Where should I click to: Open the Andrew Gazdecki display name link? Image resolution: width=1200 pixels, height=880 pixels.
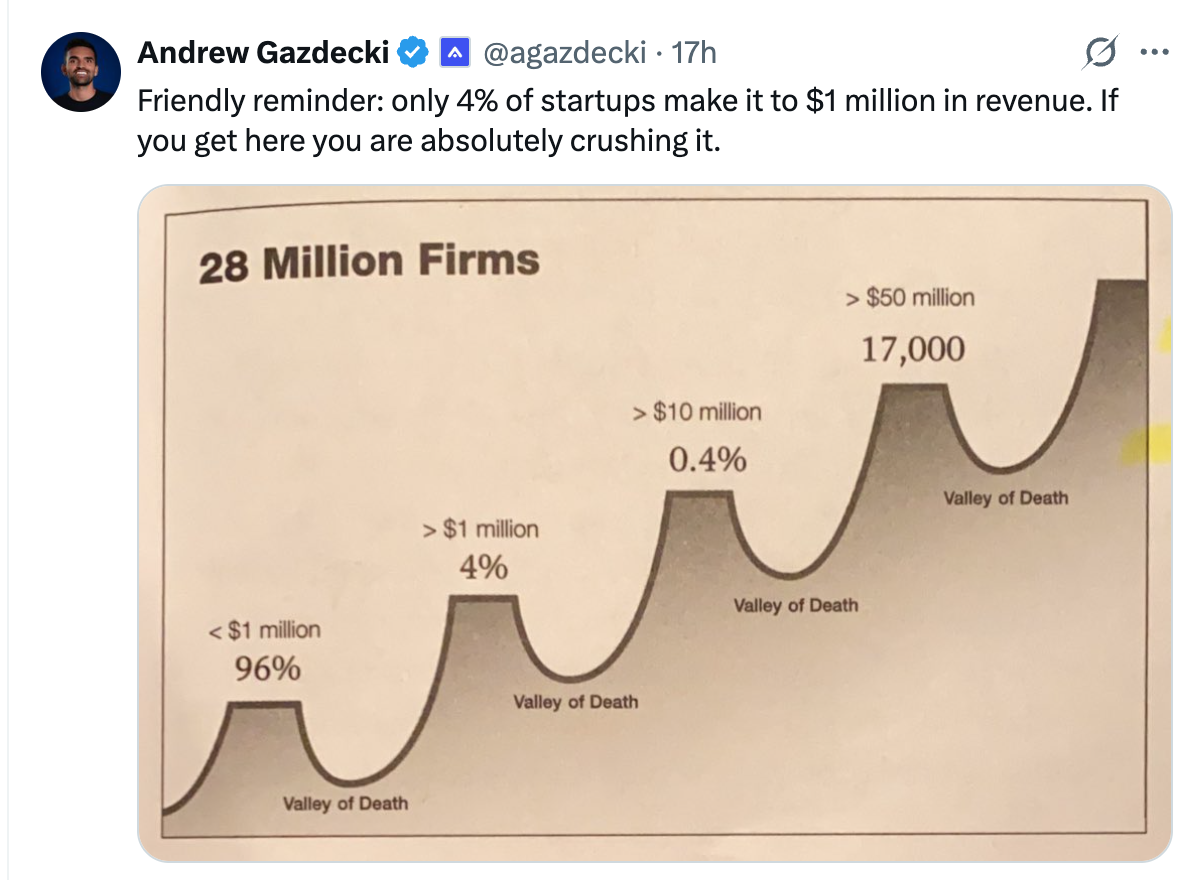(262, 52)
